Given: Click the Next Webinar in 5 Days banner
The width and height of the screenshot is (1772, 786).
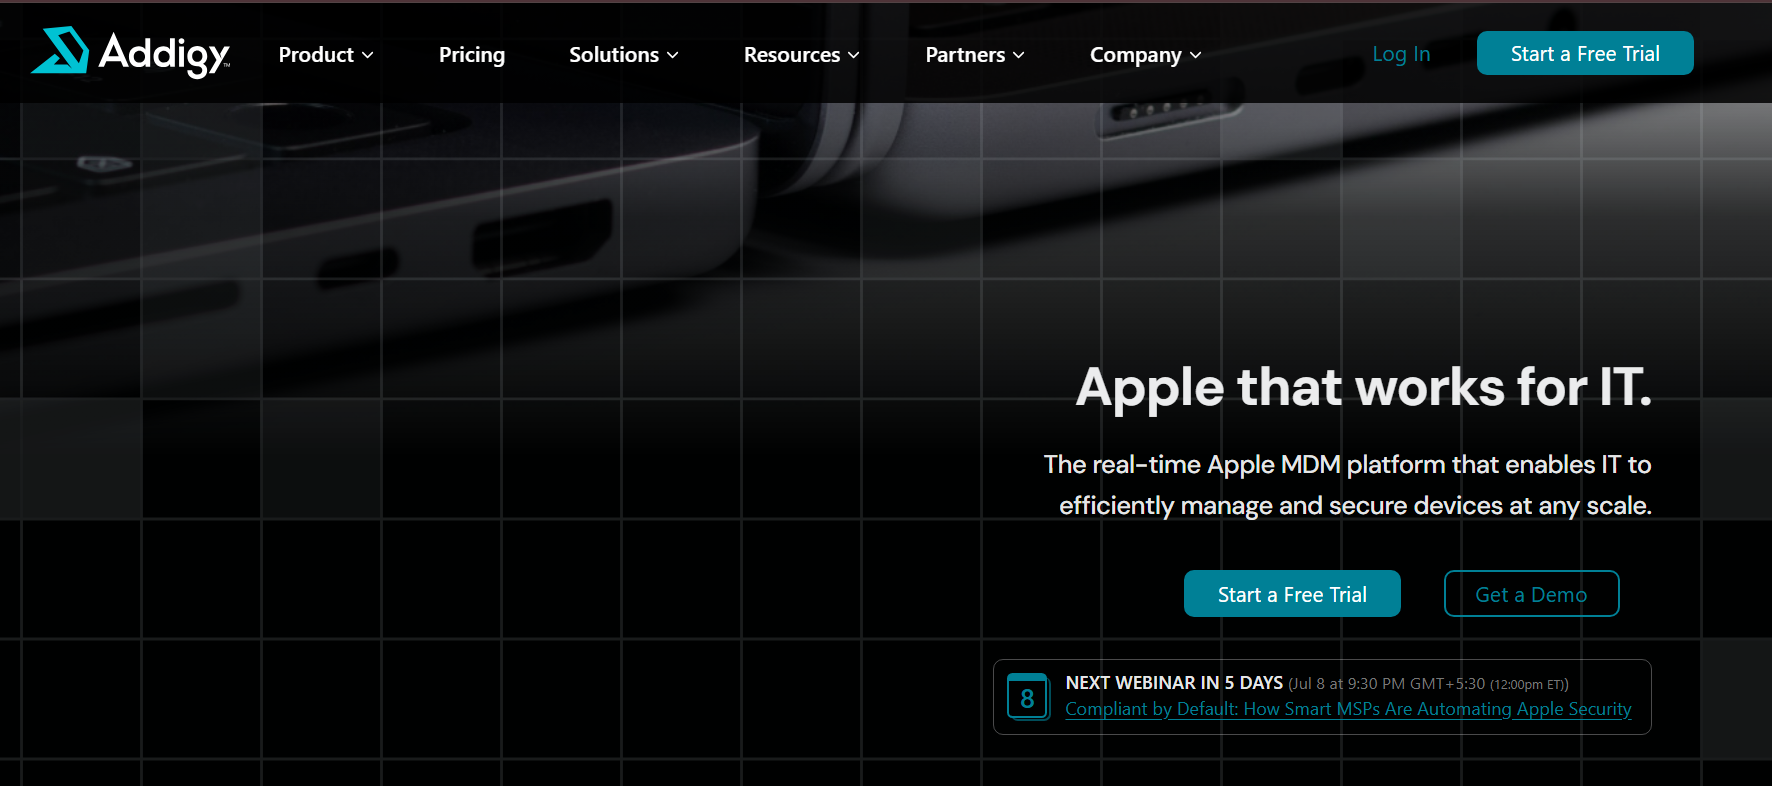Looking at the screenshot, I should [x=1322, y=697].
